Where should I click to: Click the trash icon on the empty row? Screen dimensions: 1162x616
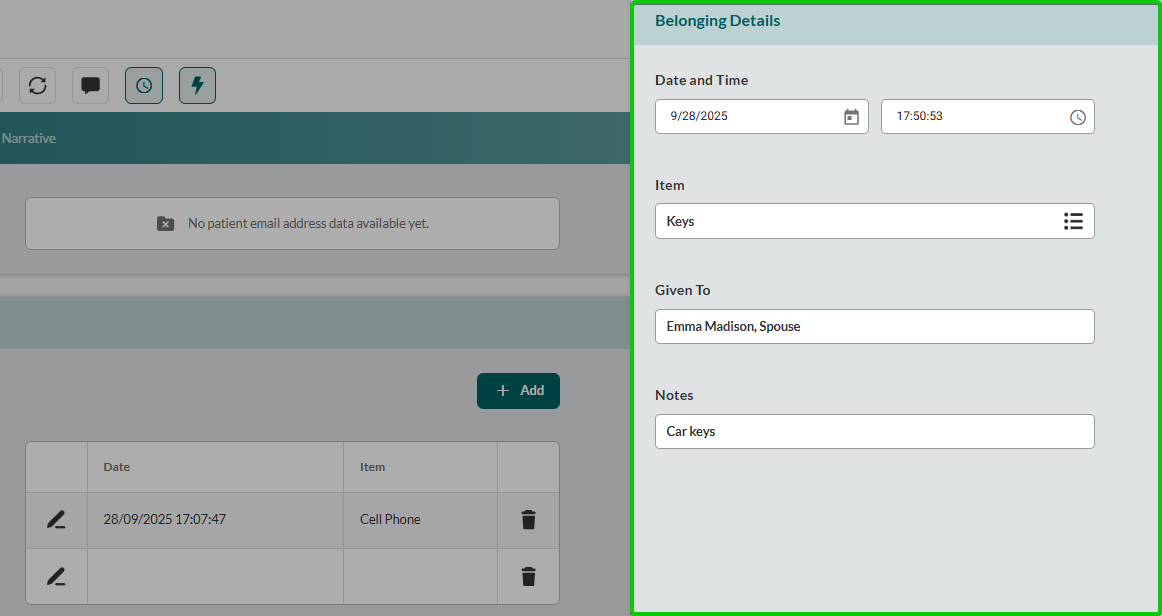pyautogui.click(x=528, y=576)
